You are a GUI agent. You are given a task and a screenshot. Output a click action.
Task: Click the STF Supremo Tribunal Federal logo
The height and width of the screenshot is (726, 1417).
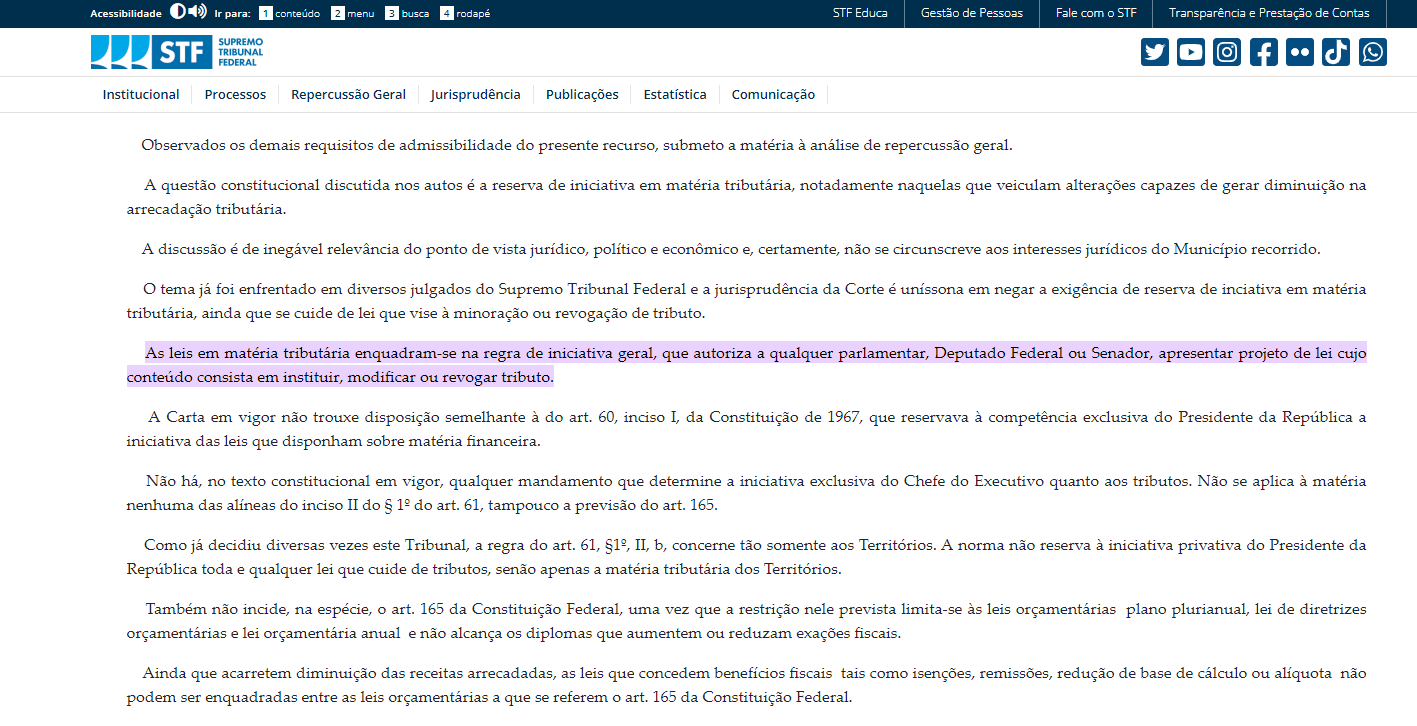[x=177, y=52]
